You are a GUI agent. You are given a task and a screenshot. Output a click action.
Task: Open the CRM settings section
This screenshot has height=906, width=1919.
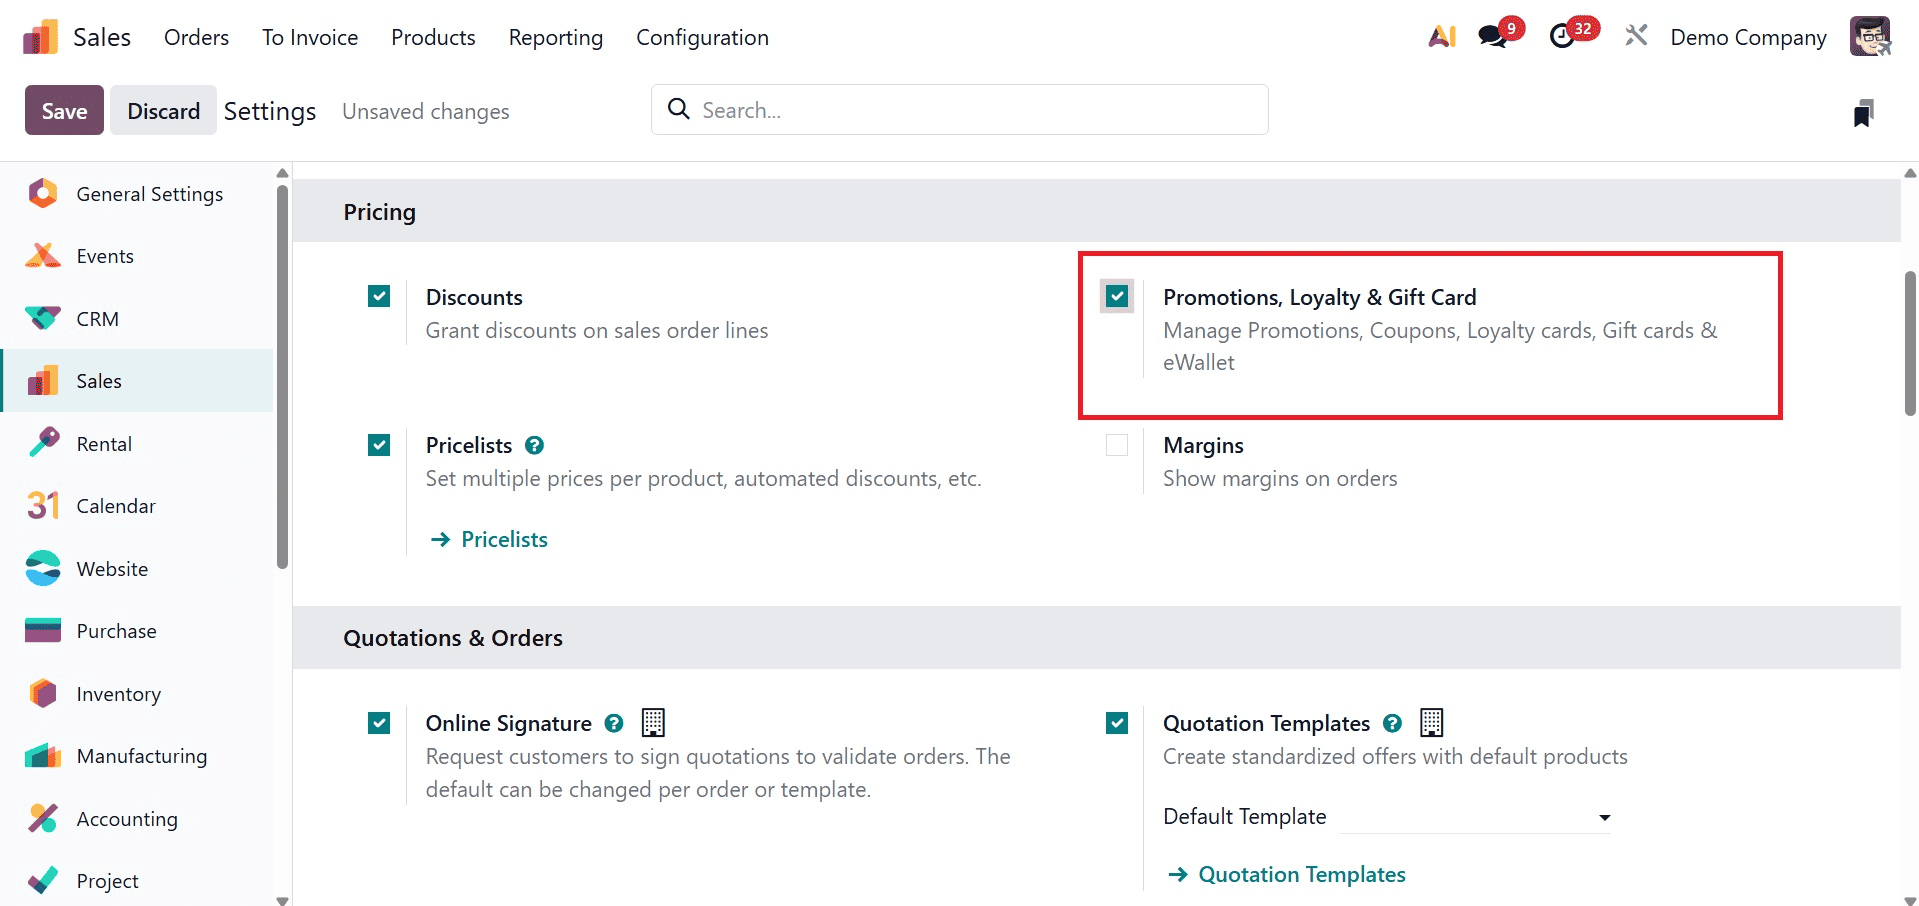tap(98, 318)
